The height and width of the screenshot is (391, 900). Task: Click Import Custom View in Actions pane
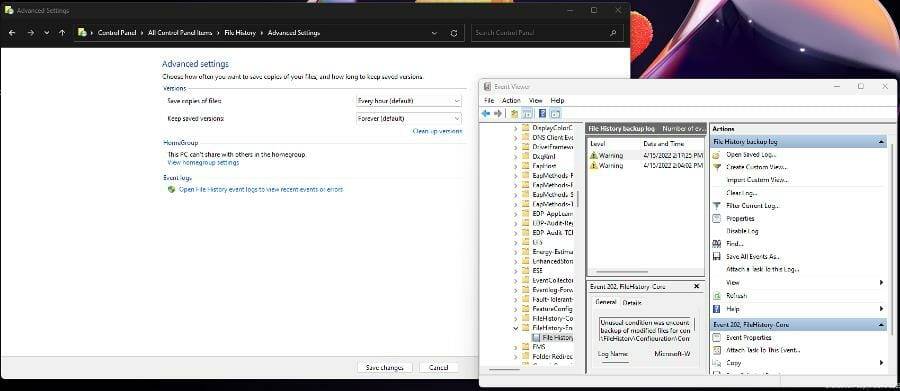click(757, 180)
